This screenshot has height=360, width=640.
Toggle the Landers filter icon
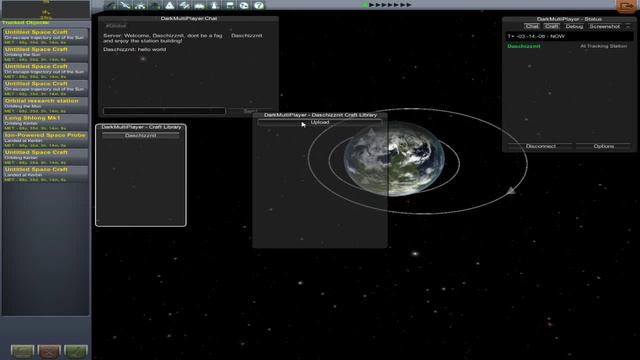(155, 5)
